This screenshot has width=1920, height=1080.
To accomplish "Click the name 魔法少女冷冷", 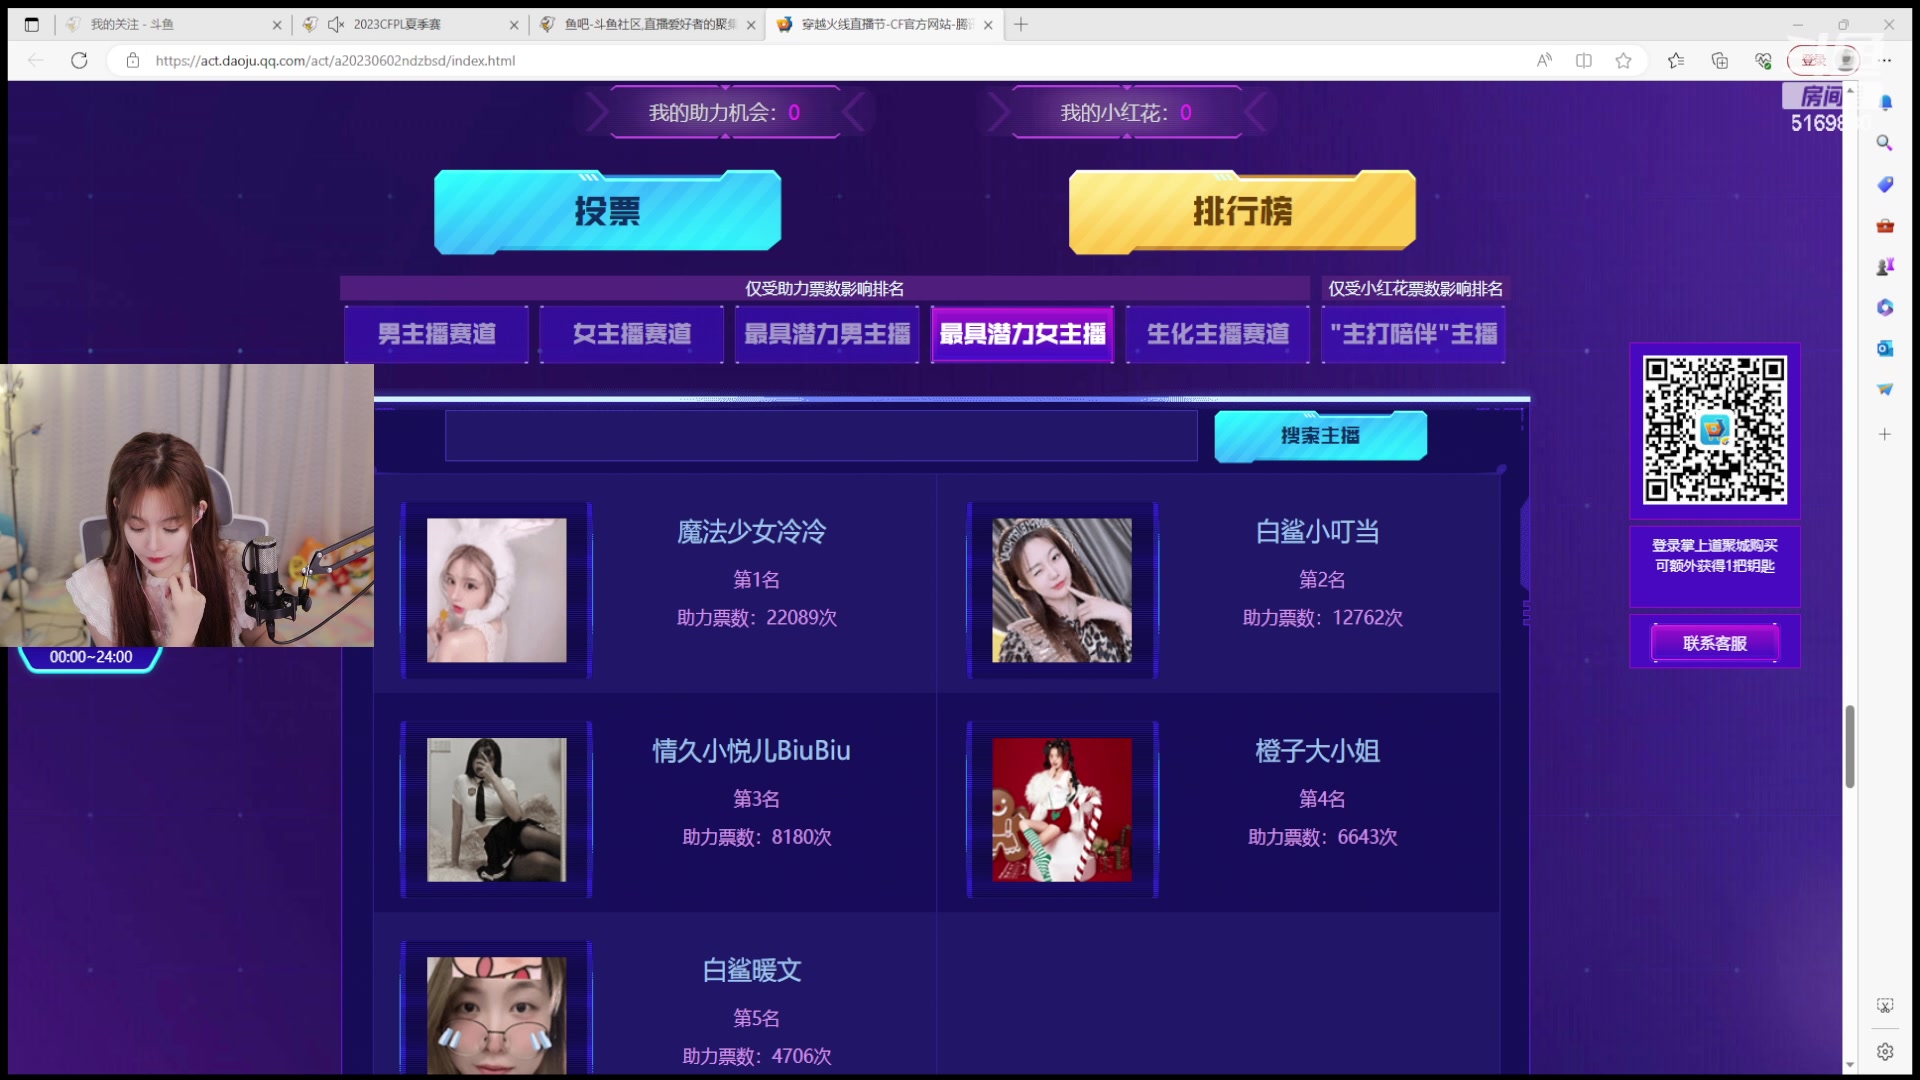I will click(751, 532).
